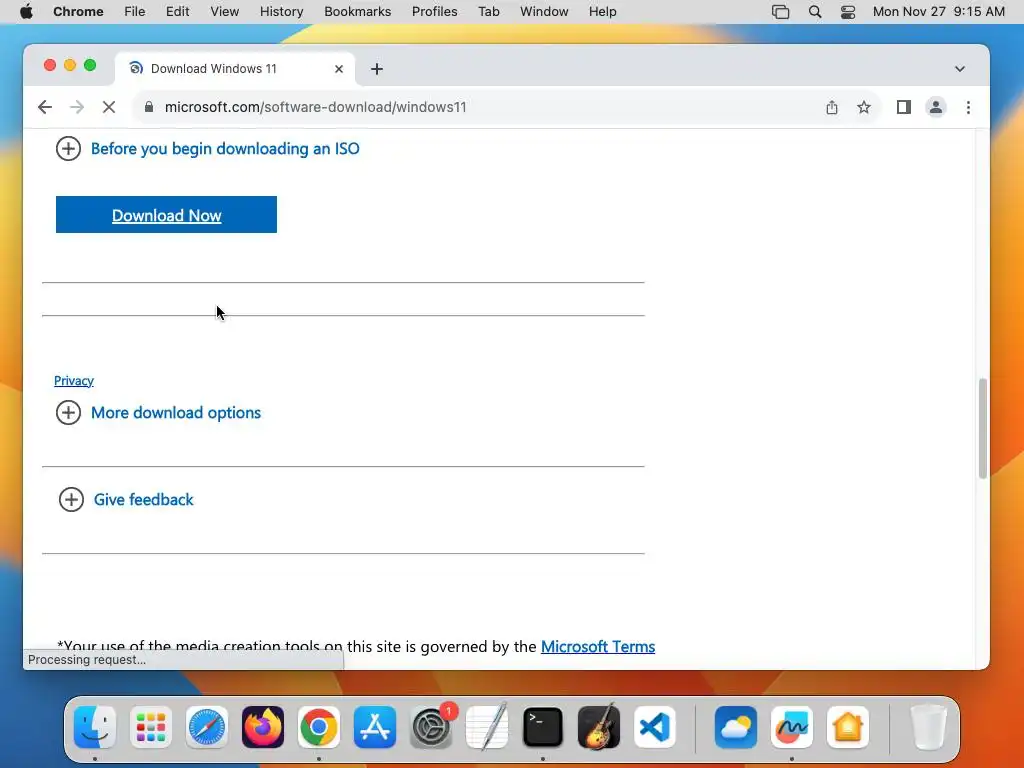Image resolution: width=1024 pixels, height=768 pixels.
Task: Open the Trash from the Dock
Action: 928,727
